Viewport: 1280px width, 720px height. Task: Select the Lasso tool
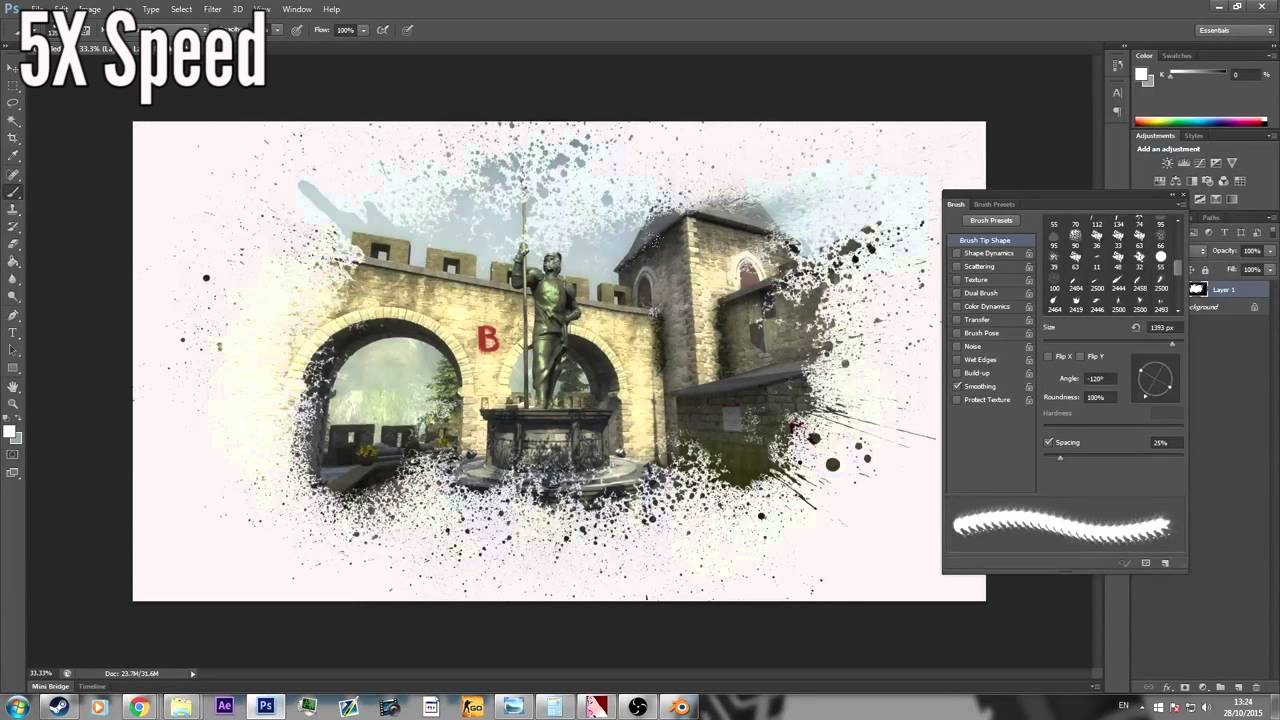point(13,103)
